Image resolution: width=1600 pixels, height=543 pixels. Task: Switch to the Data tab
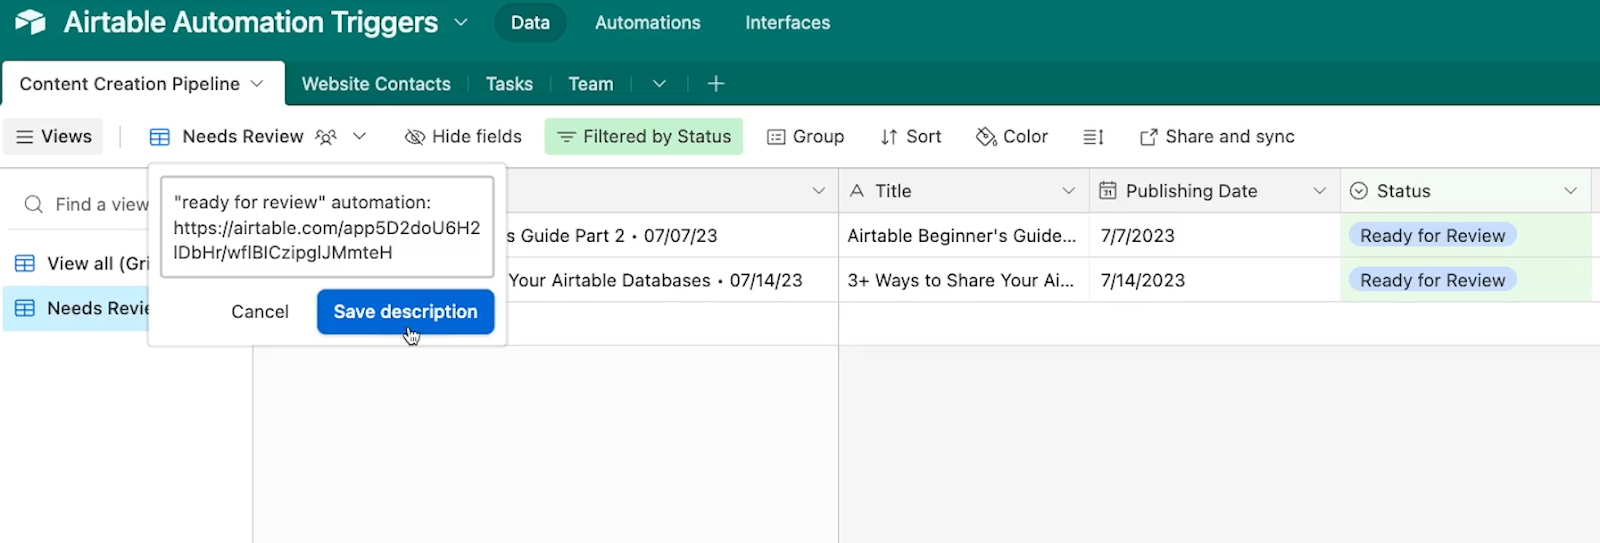click(530, 22)
